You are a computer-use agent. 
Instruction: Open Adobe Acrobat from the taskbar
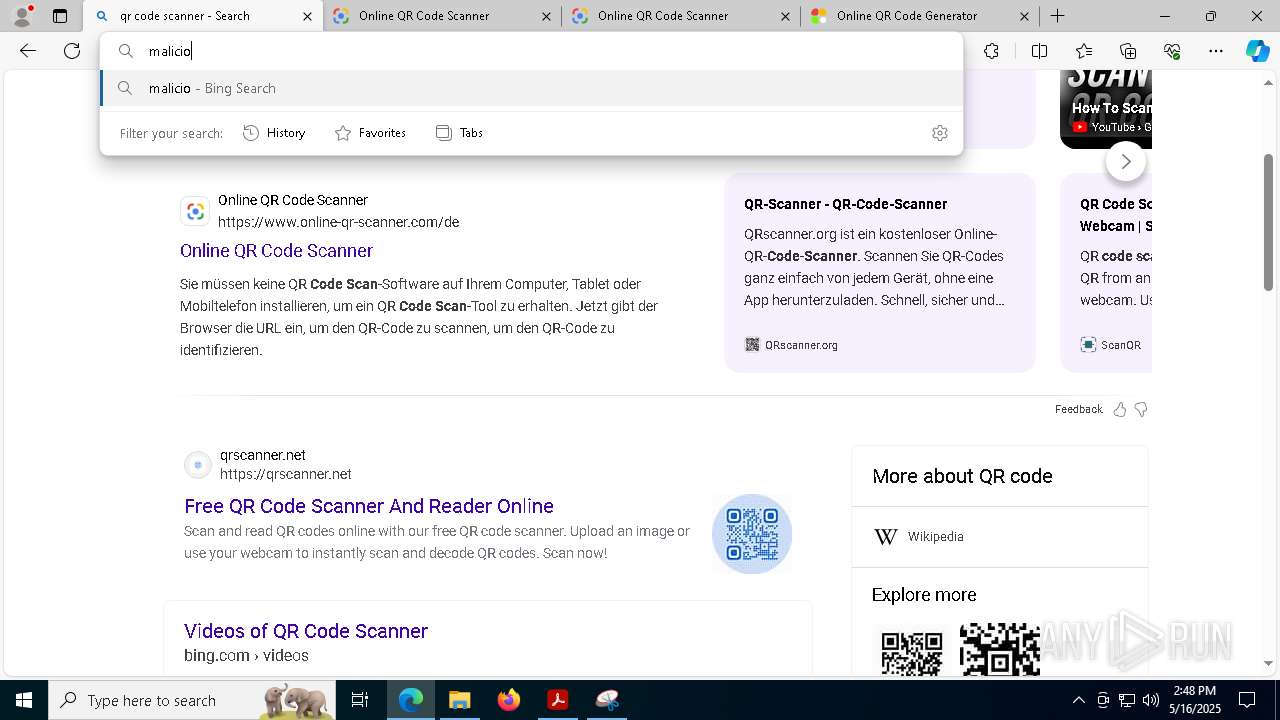[x=558, y=700]
